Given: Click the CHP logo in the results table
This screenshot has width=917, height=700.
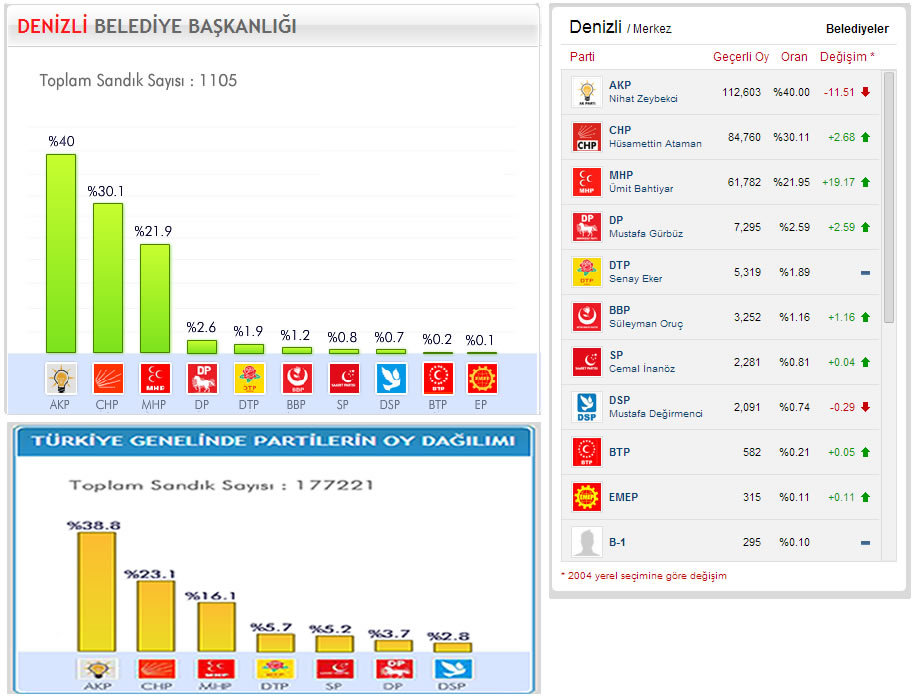Looking at the screenshot, I should [x=587, y=137].
